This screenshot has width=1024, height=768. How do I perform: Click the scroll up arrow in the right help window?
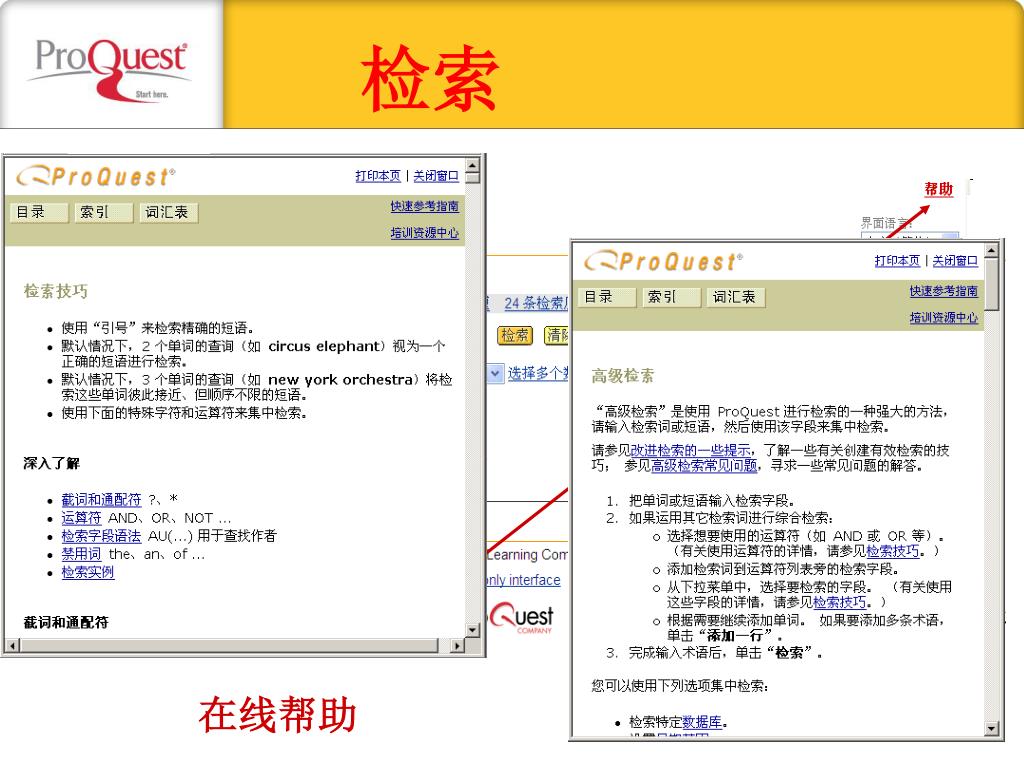(992, 250)
